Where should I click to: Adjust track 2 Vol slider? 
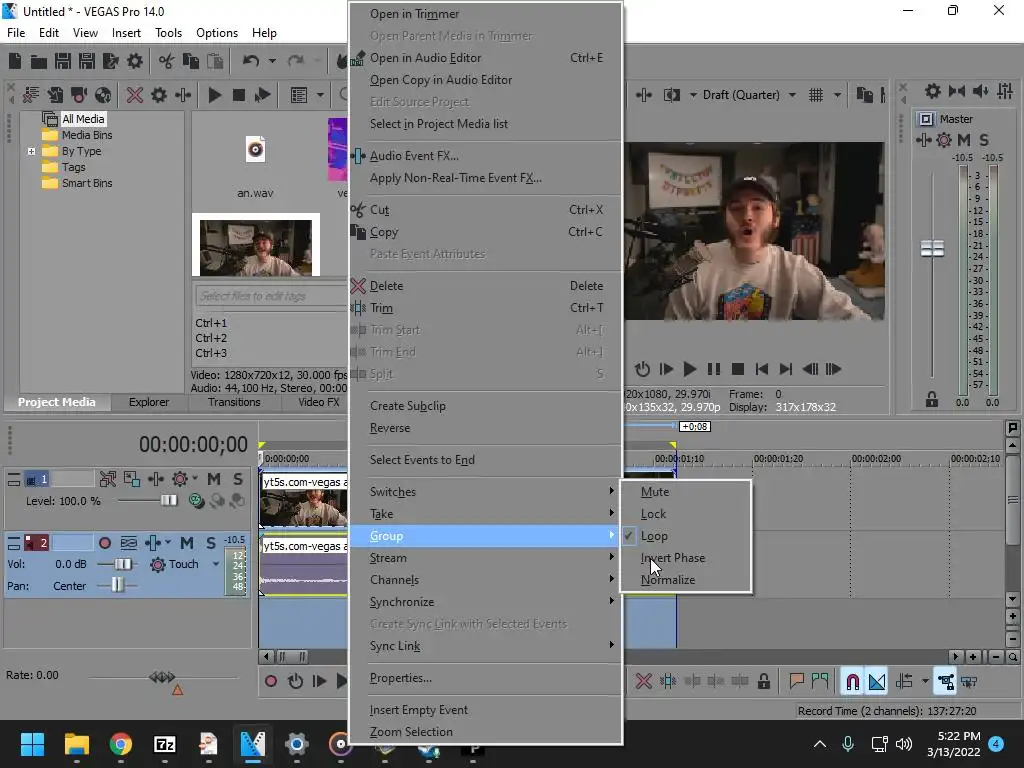121,564
